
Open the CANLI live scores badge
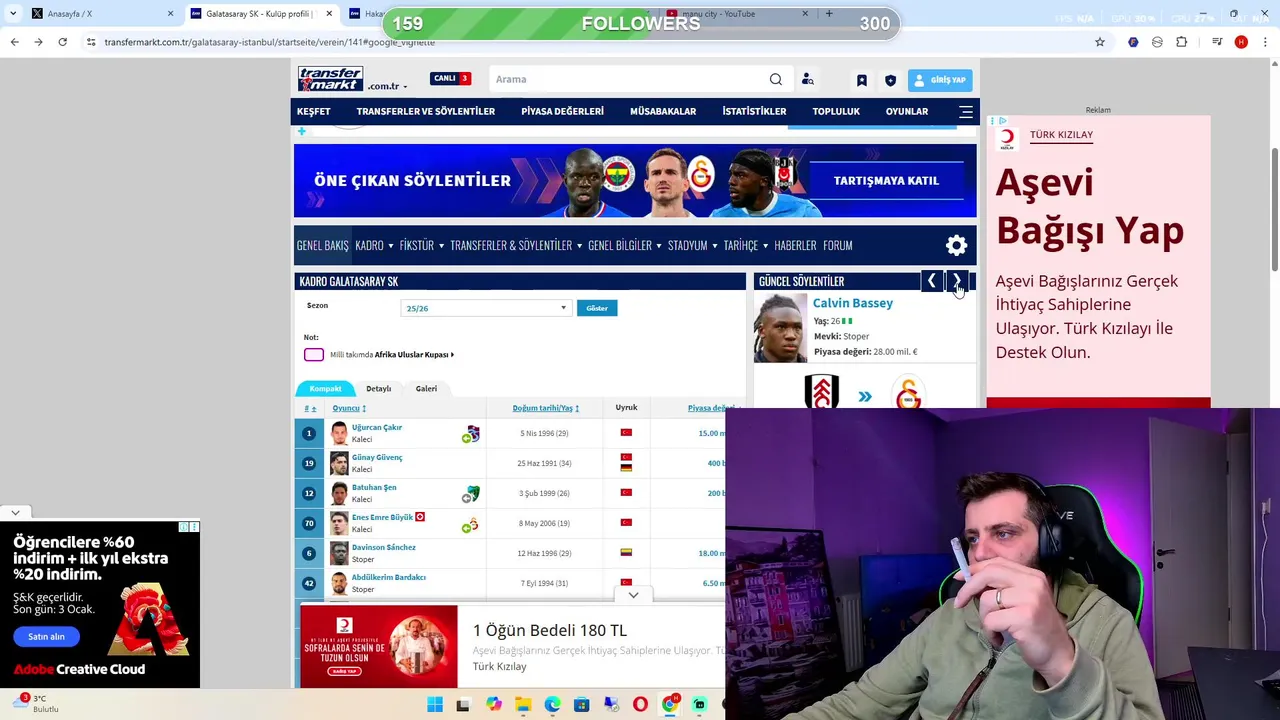coord(451,78)
